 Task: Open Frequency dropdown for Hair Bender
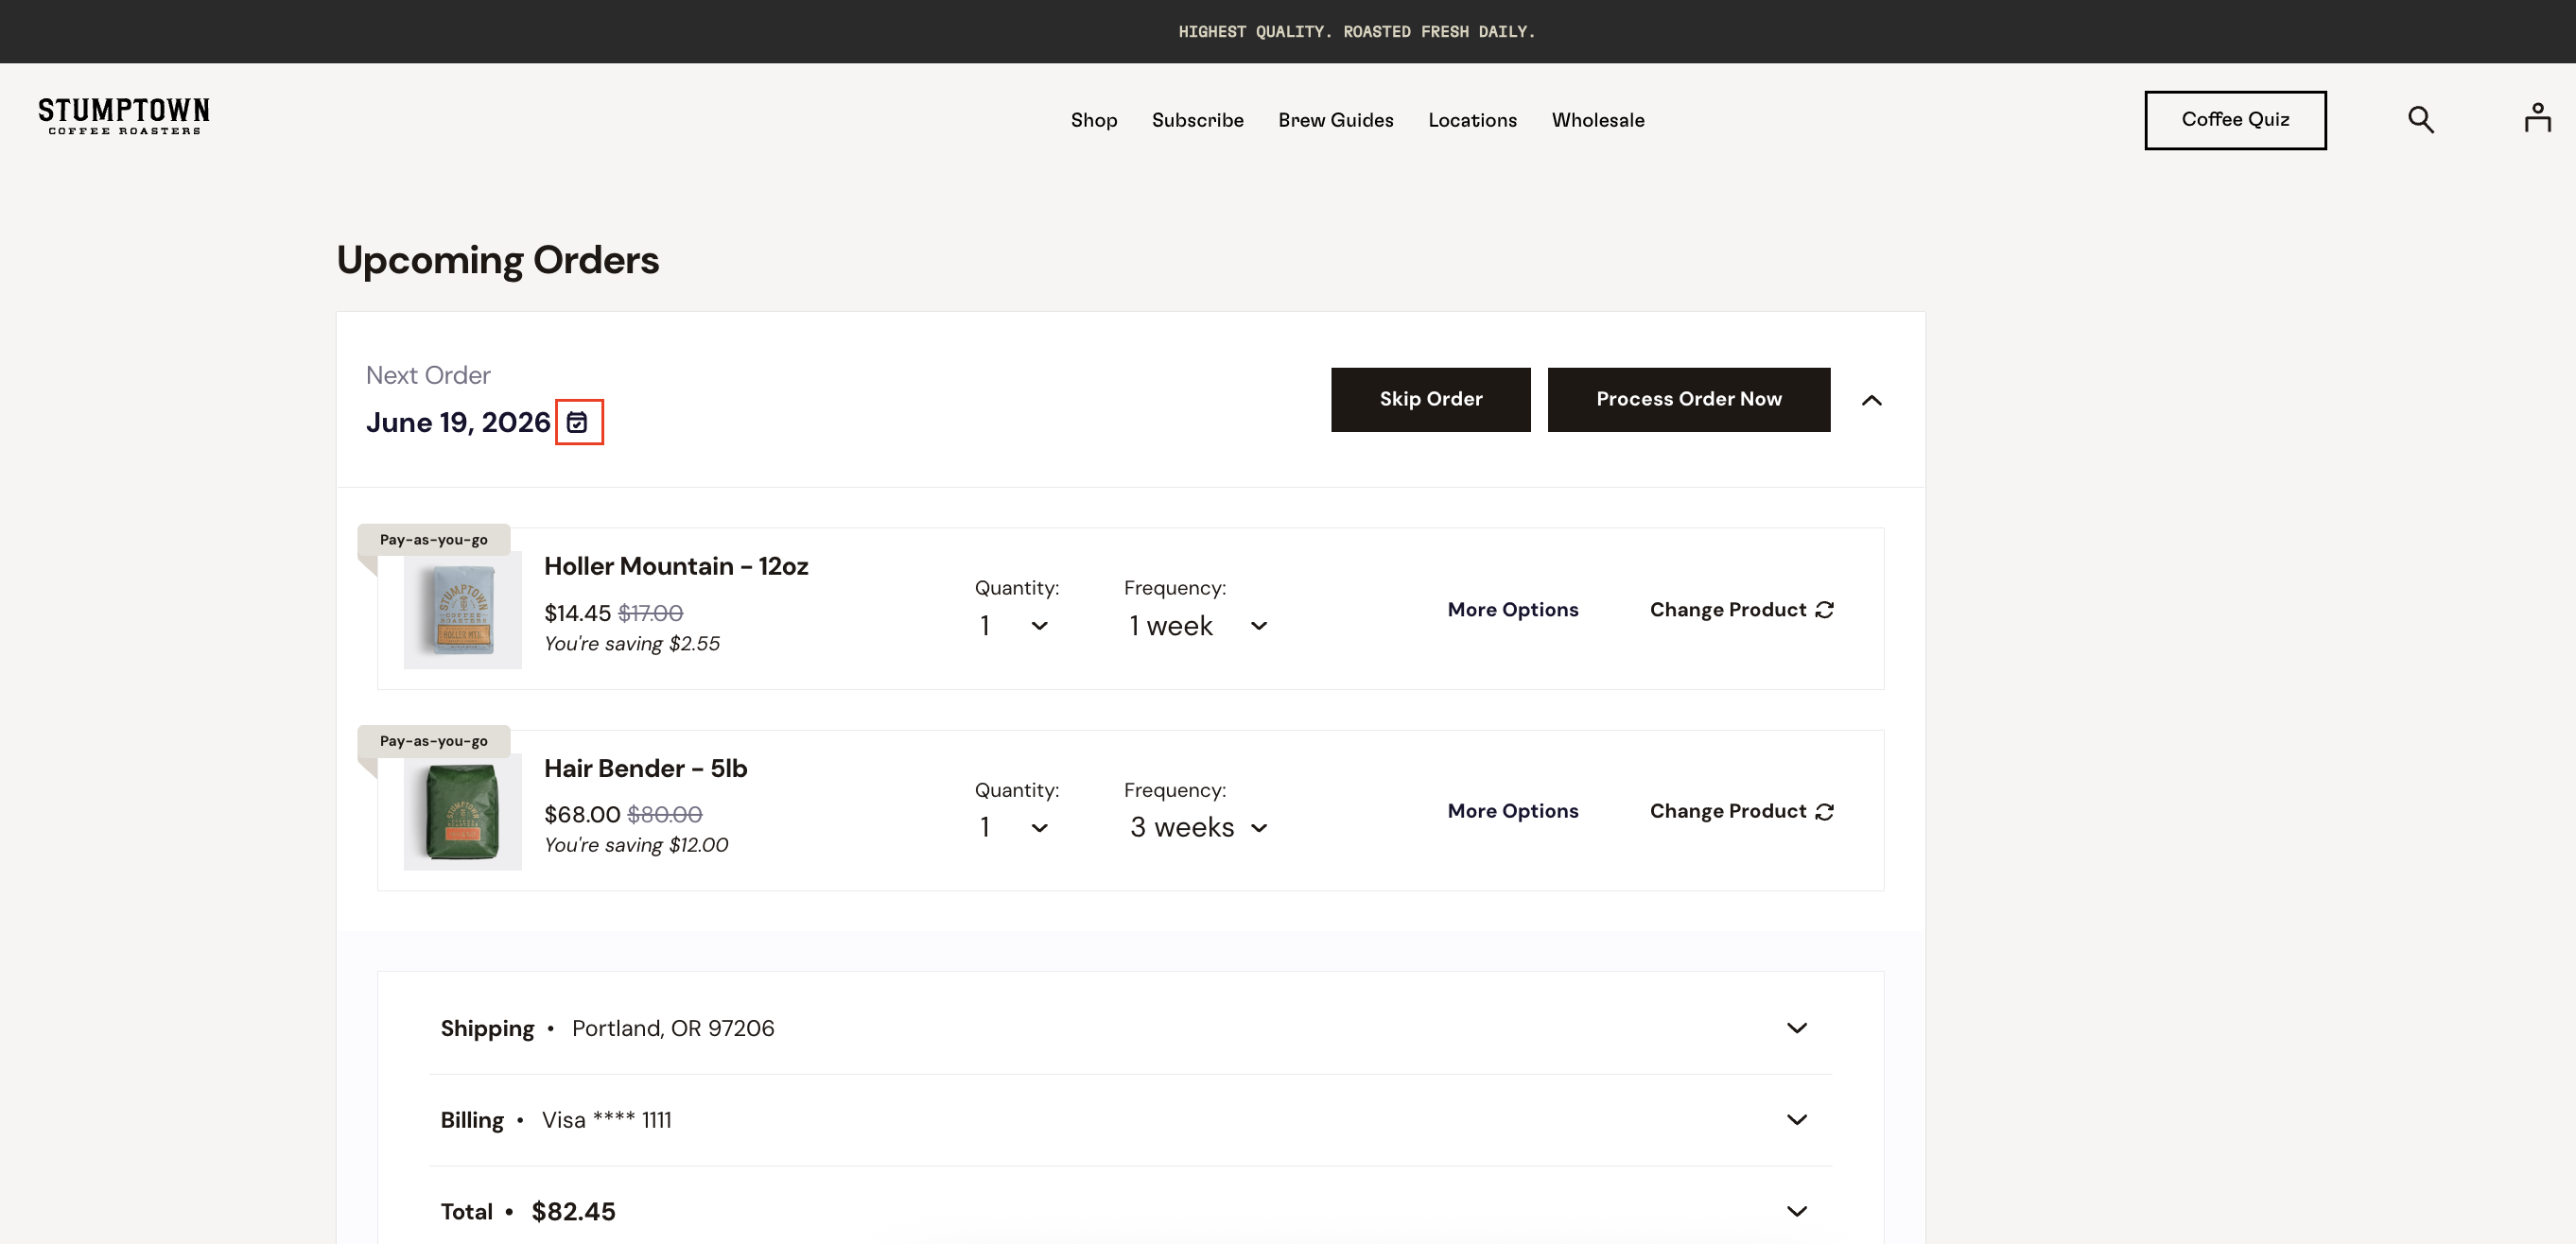click(x=1198, y=828)
